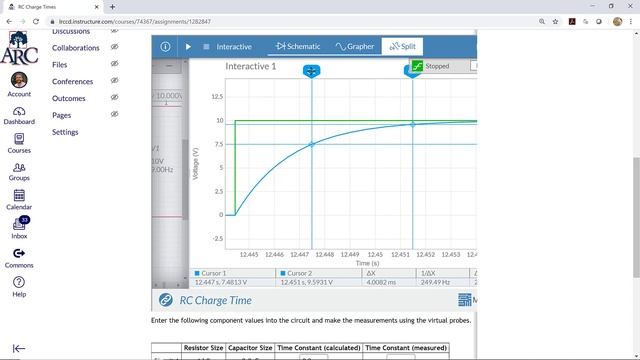Select the Split view tab

402,46
